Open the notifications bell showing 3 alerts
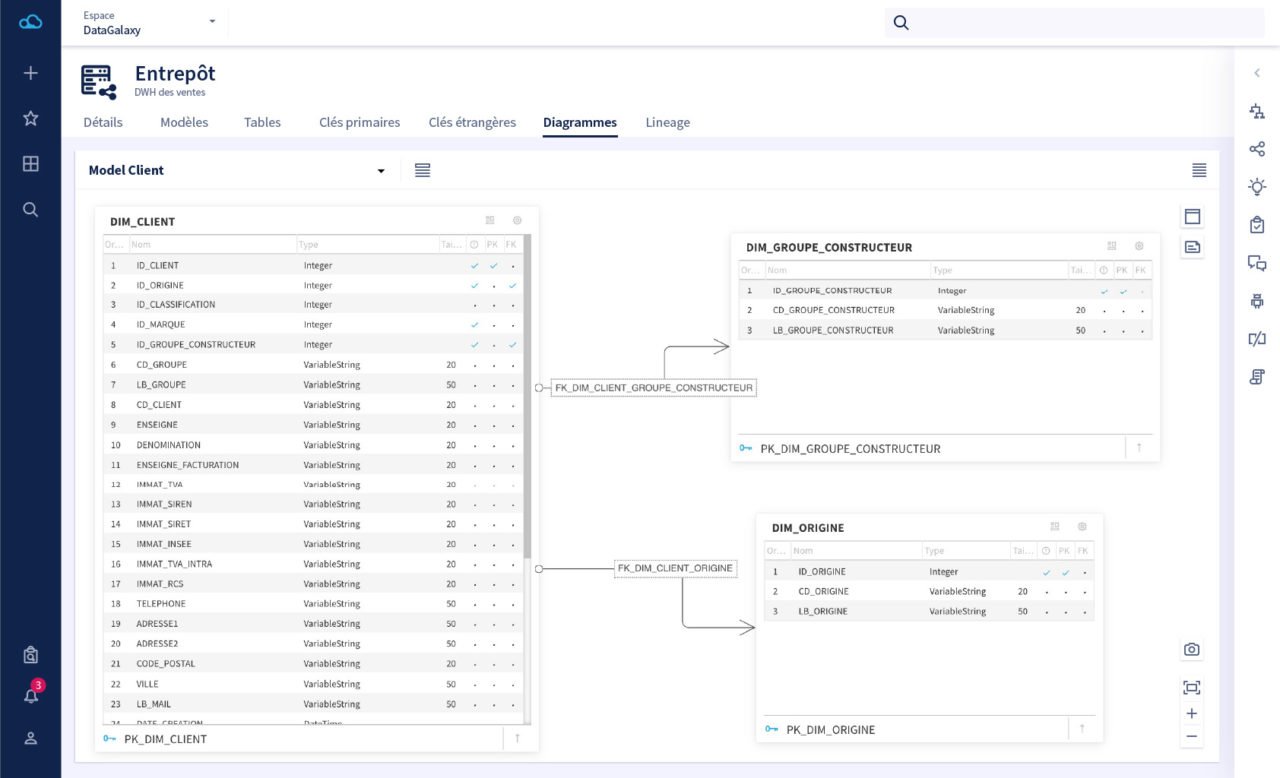 [x=29, y=696]
